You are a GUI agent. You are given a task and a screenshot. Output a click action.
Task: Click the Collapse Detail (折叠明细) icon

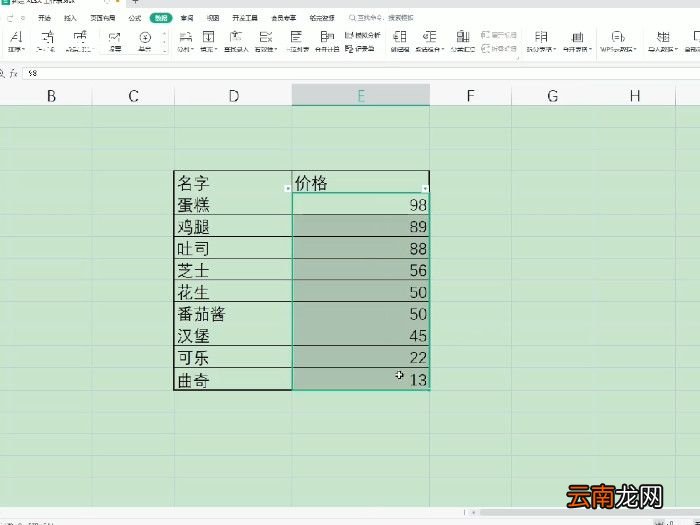499,48
